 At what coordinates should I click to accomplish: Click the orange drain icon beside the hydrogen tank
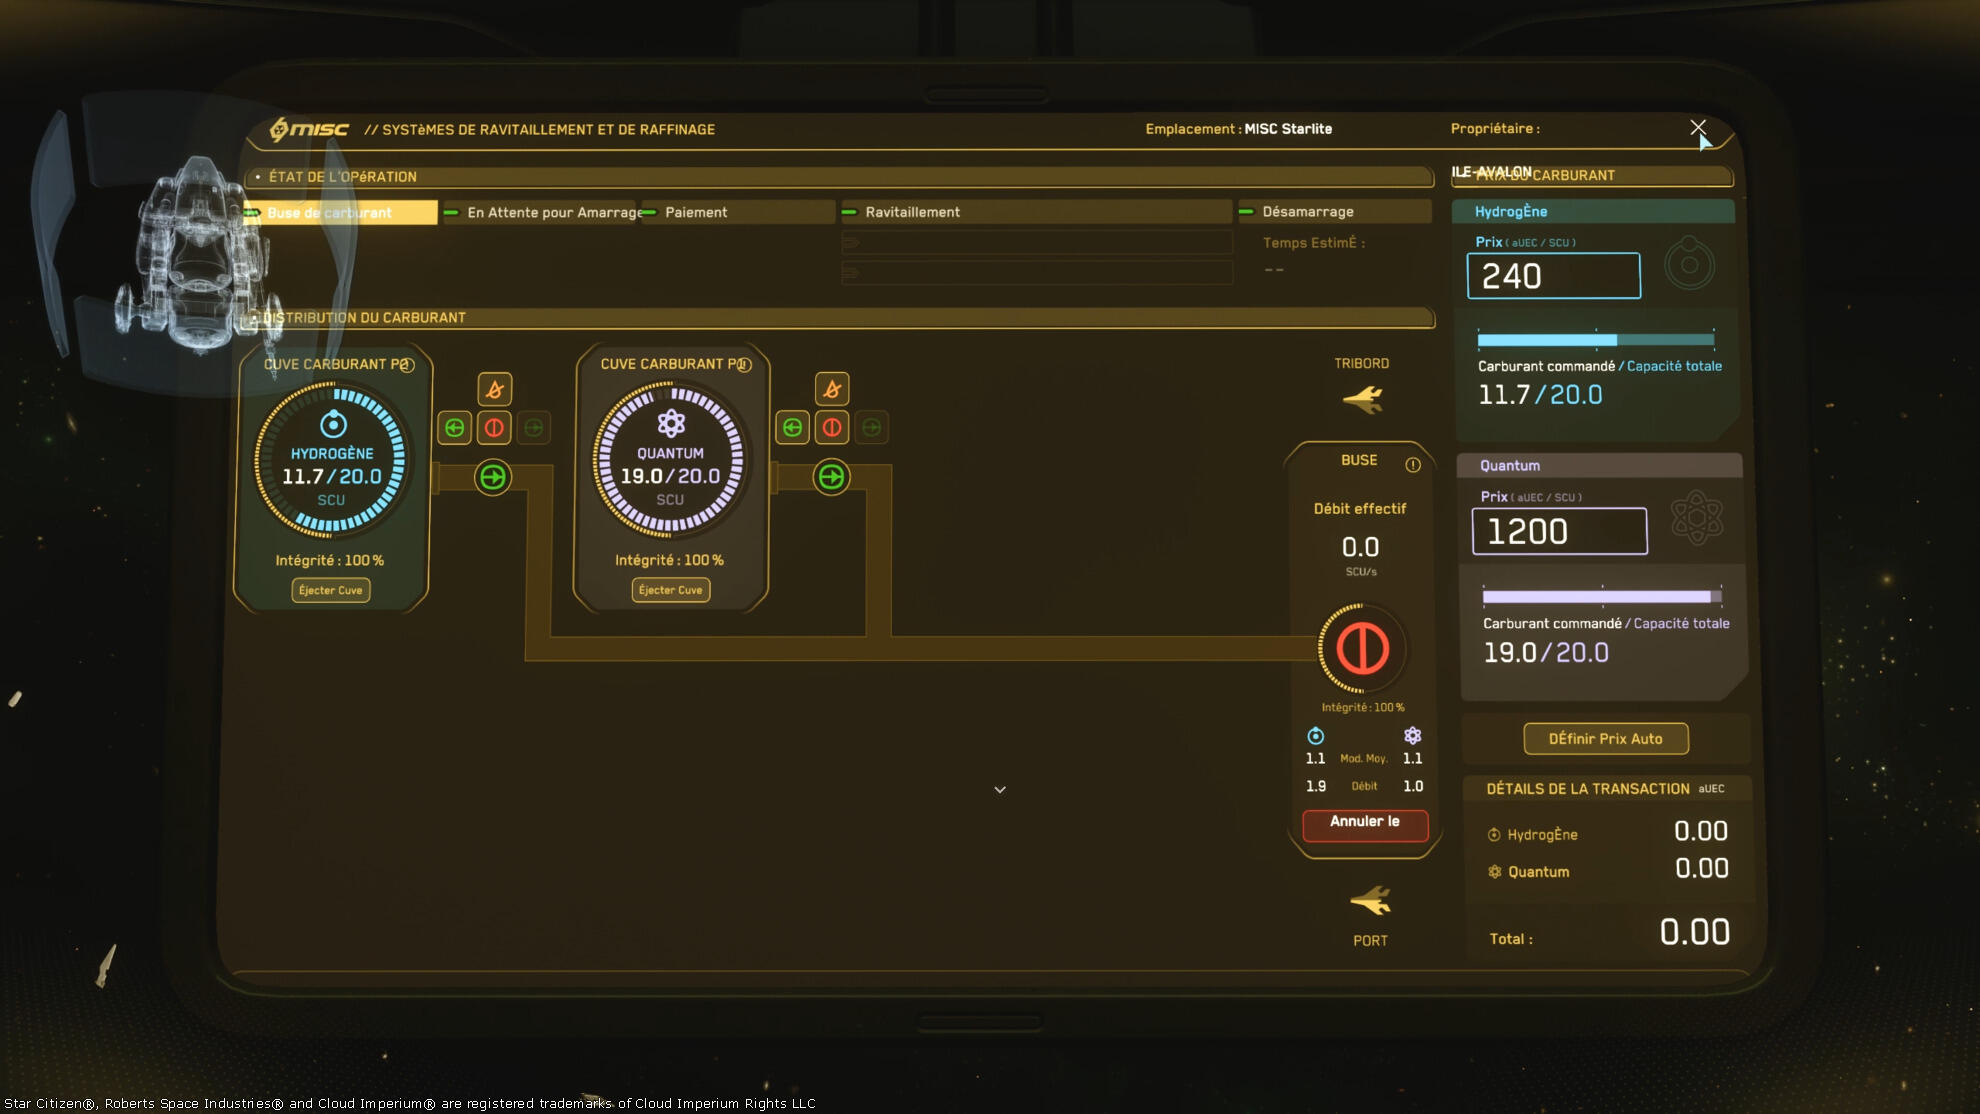point(494,389)
